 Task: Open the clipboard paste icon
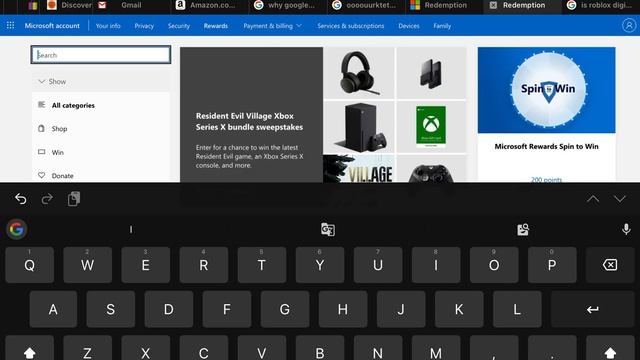coord(74,199)
